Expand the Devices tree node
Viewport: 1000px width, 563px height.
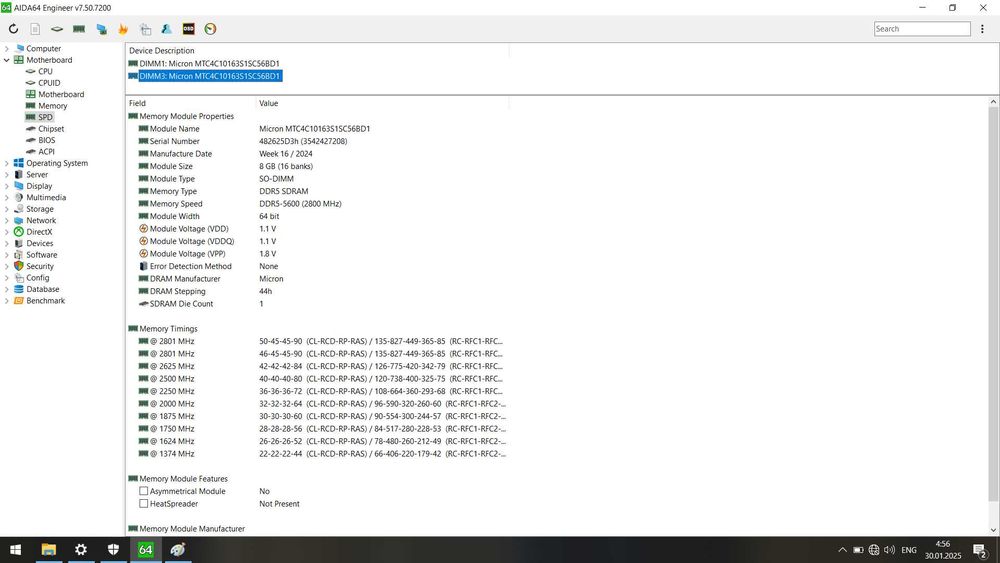[6, 244]
